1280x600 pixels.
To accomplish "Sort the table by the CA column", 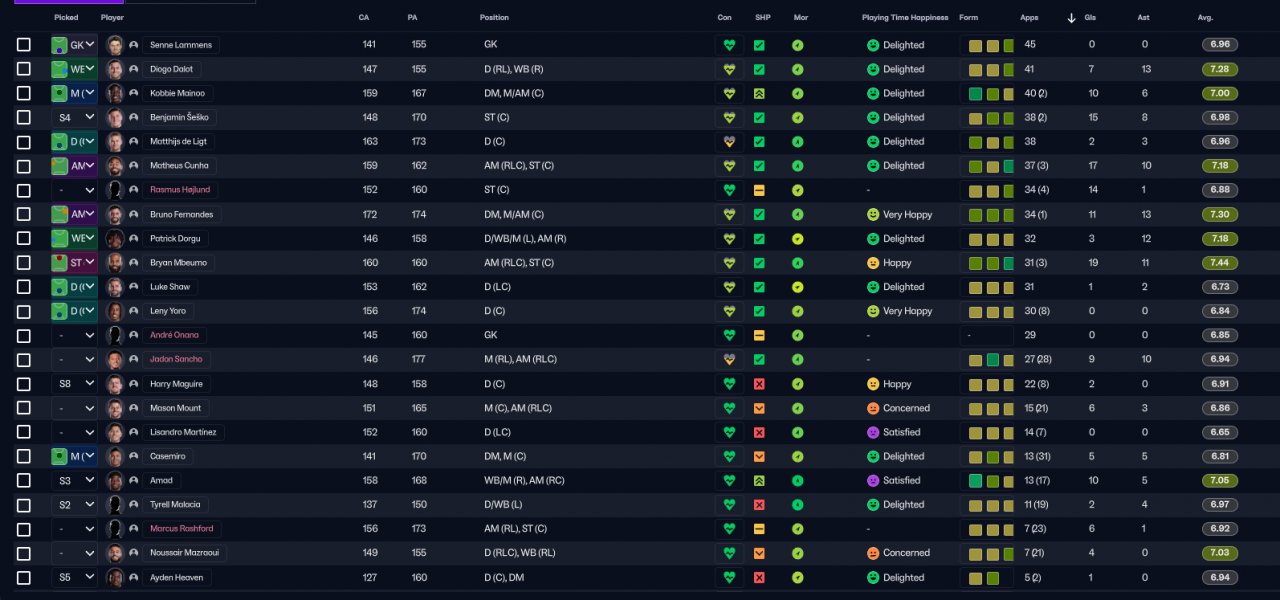I will tap(364, 18).
